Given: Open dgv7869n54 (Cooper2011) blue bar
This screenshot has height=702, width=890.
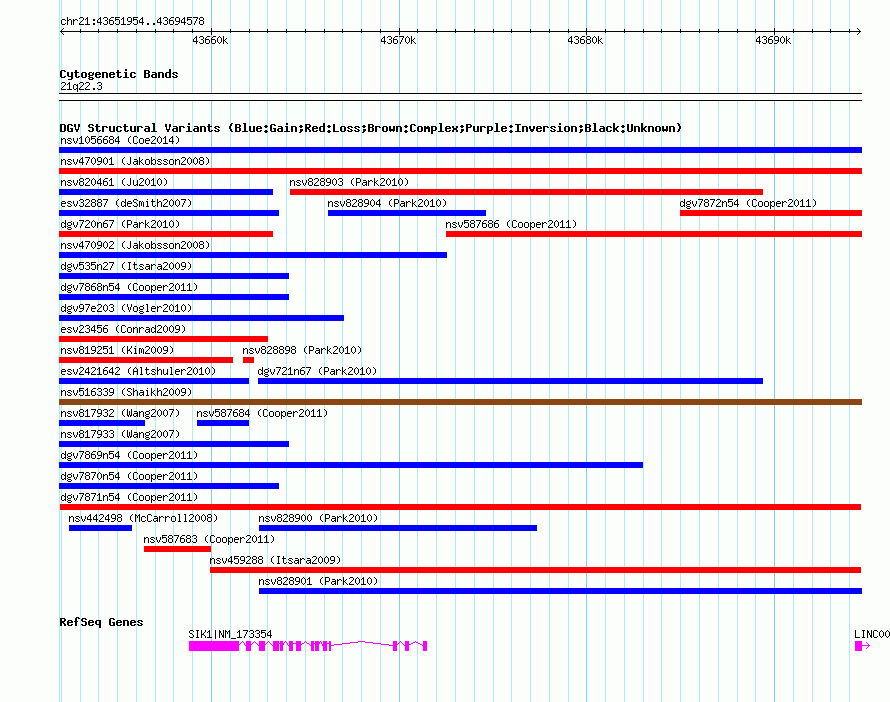Looking at the screenshot, I should tap(351, 465).
